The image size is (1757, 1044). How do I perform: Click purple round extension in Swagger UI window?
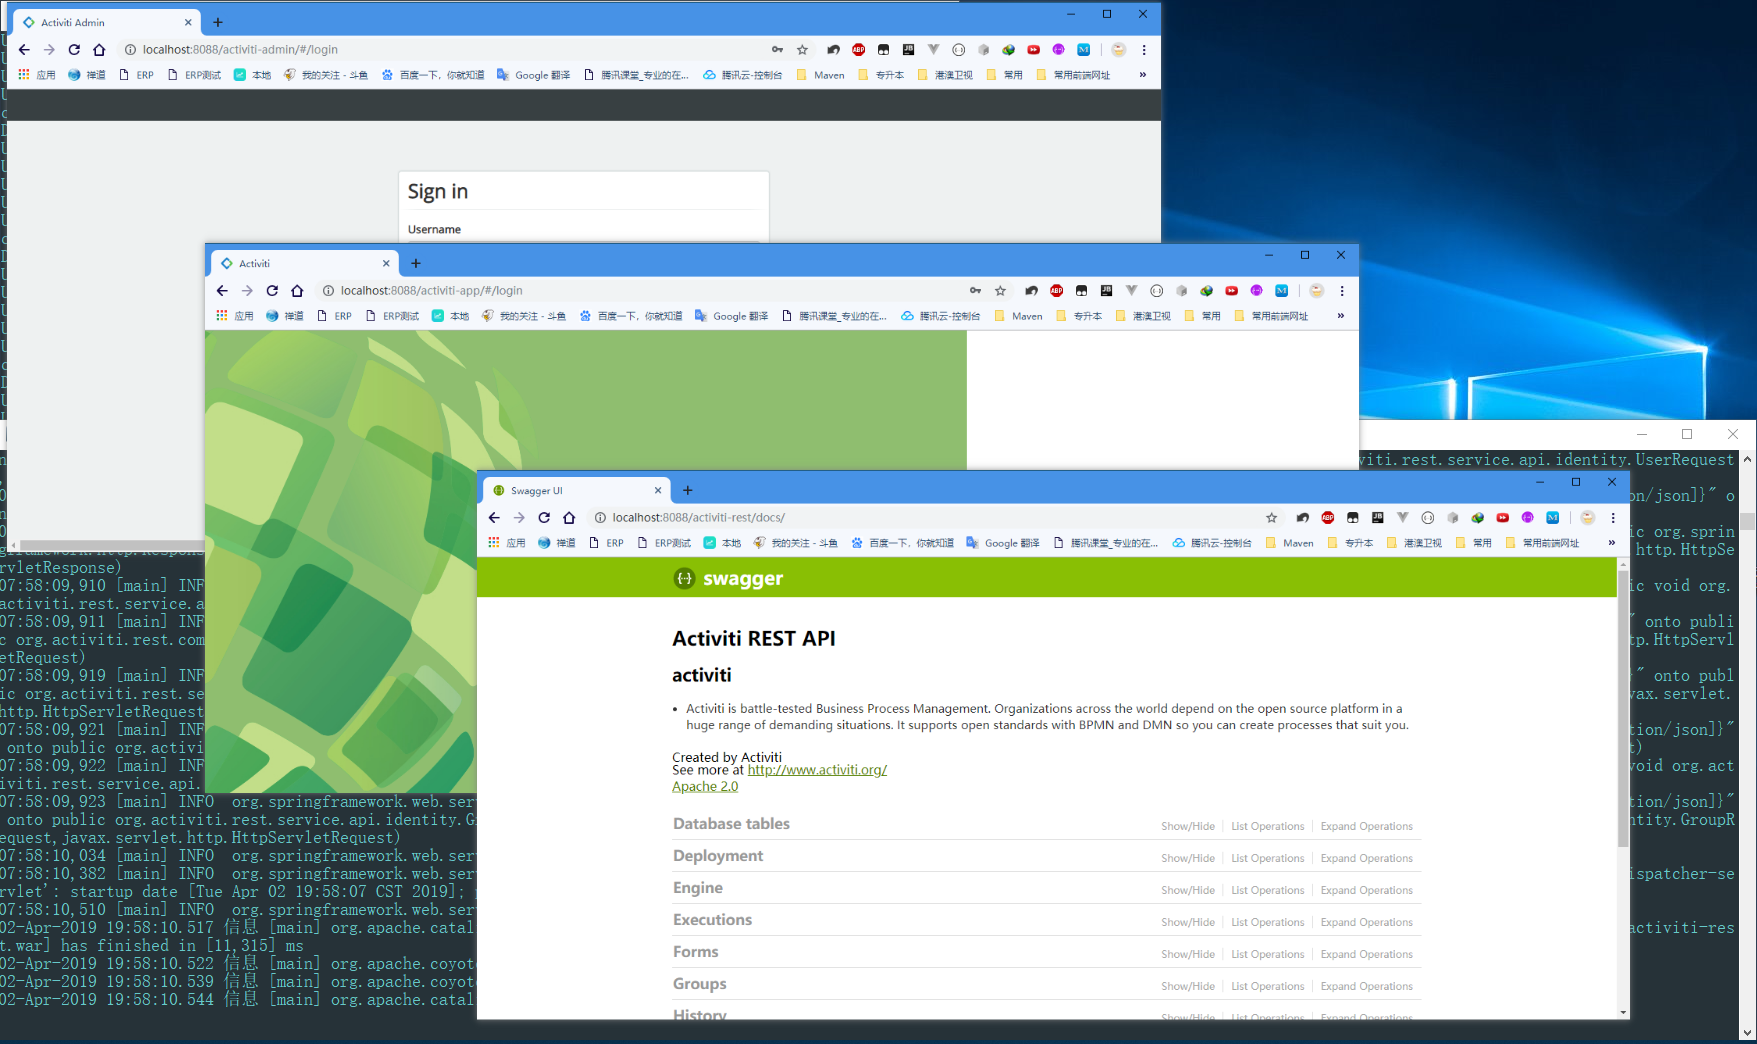tap(1528, 517)
